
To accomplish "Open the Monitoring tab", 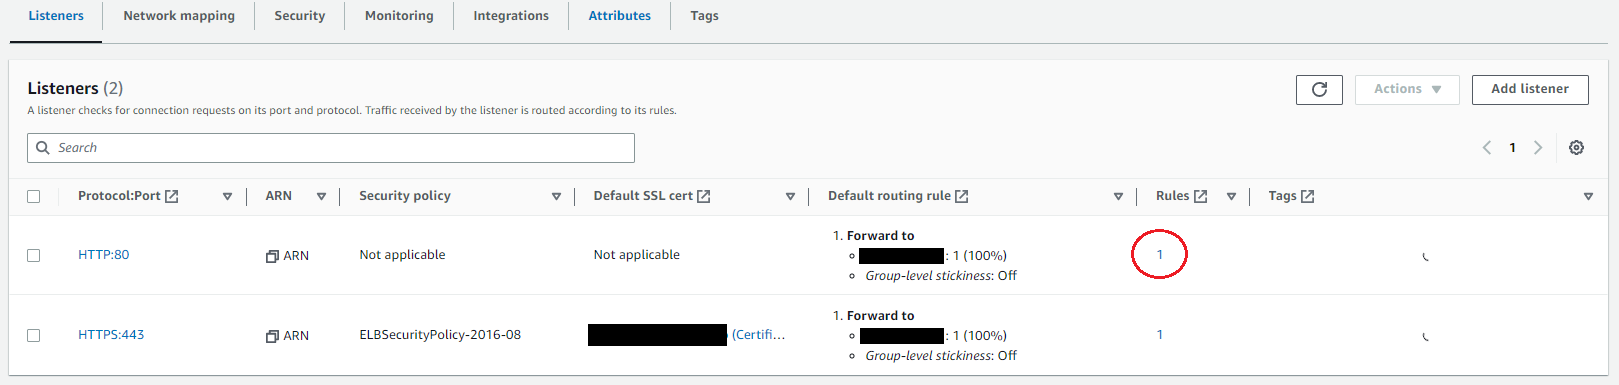I will [399, 16].
